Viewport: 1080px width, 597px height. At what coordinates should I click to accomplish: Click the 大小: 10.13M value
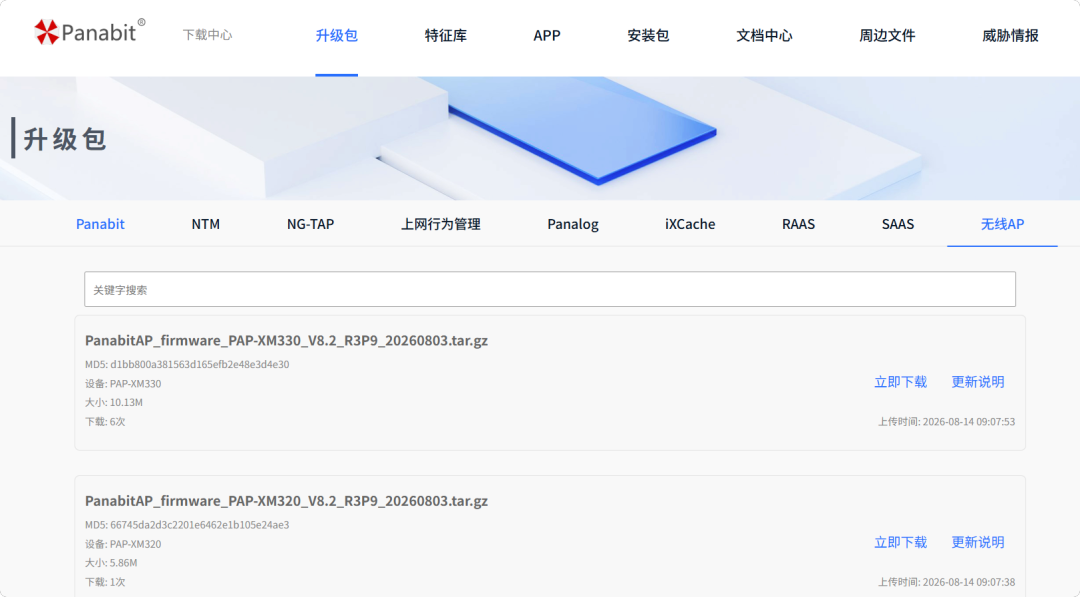point(114,402)
